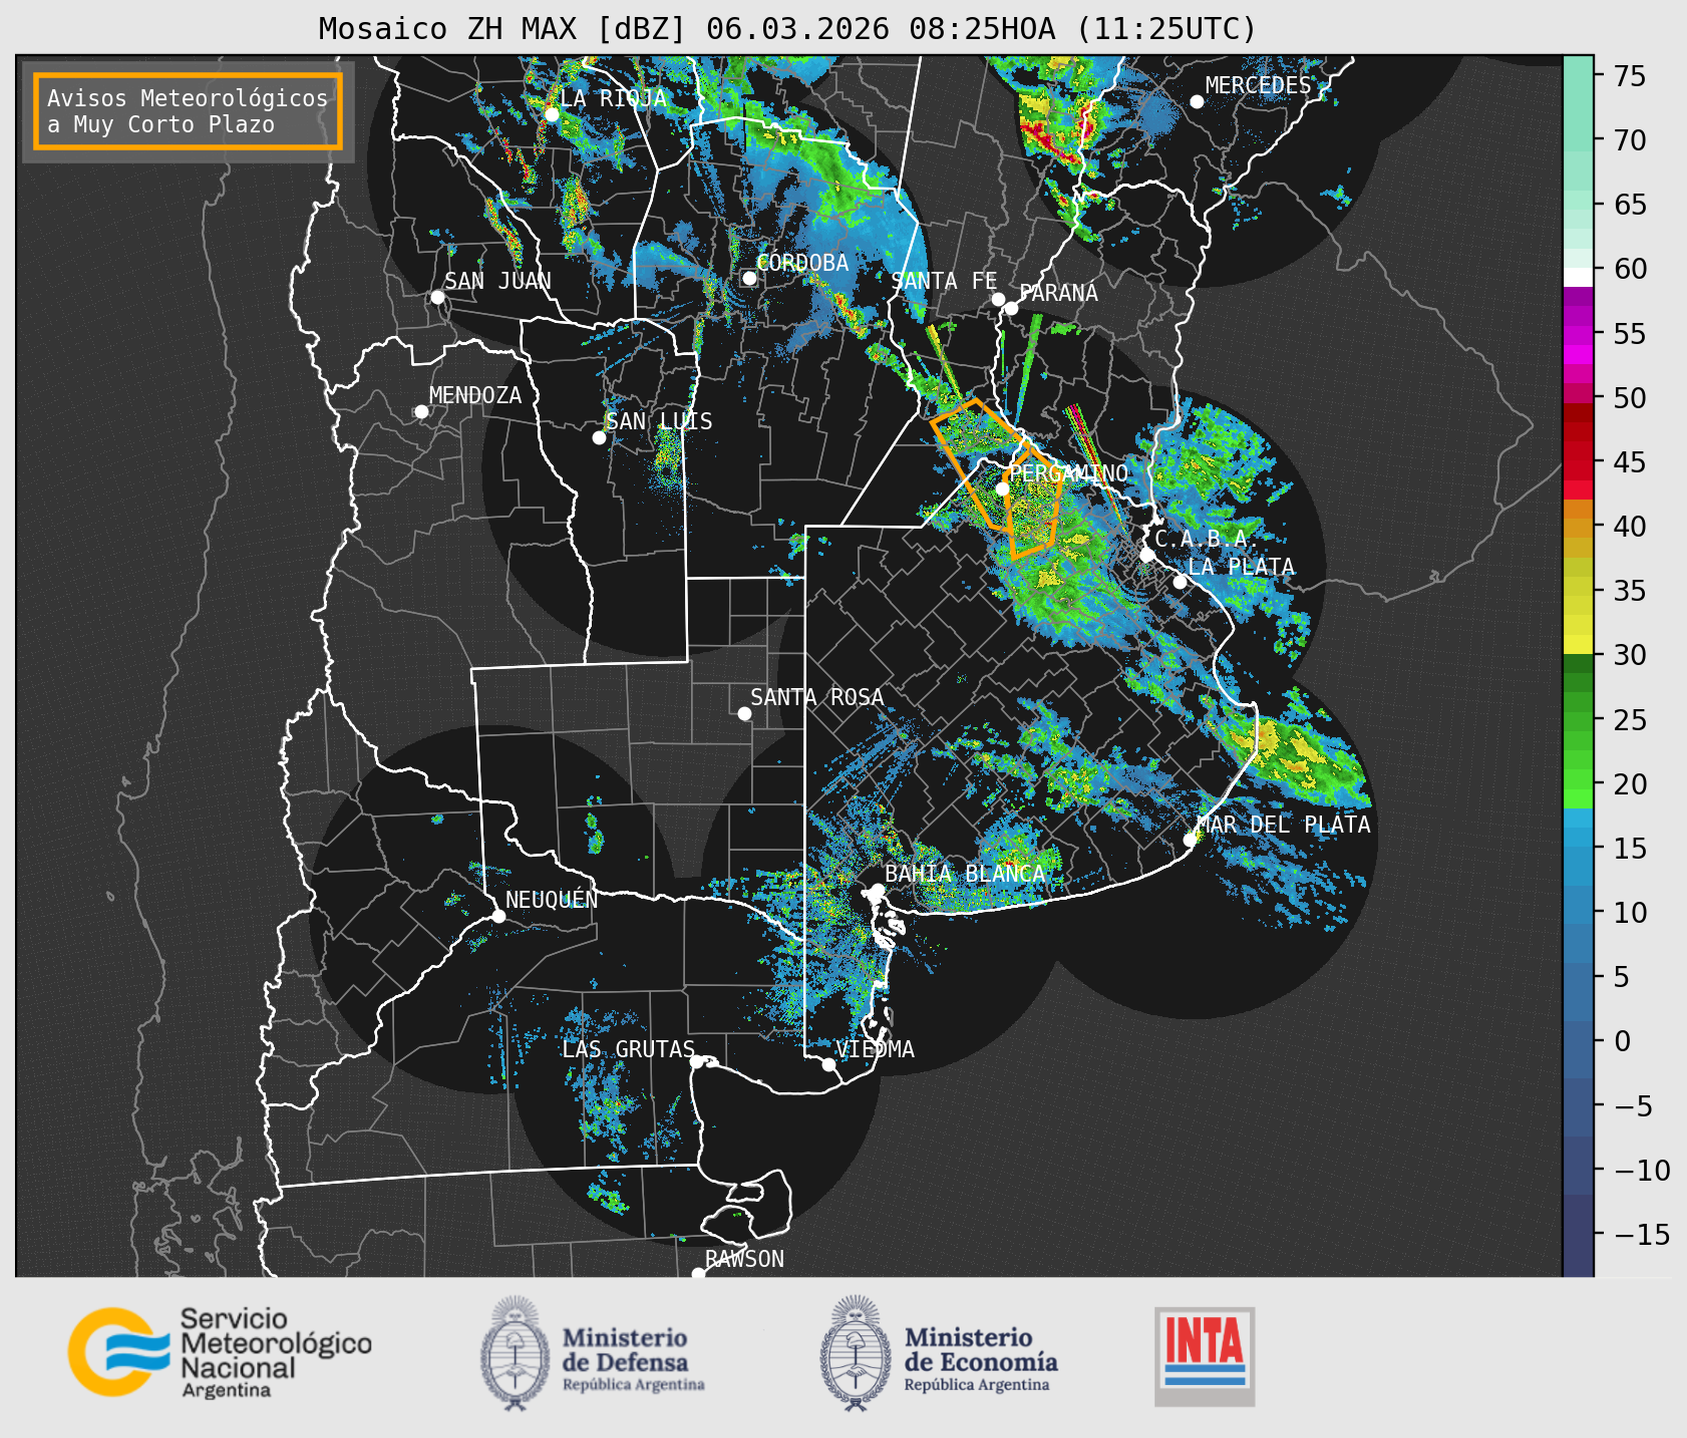1687x1438 pixels.
Task: Click the 0 dBZ label on scale
Action: click(1621, 1041)
